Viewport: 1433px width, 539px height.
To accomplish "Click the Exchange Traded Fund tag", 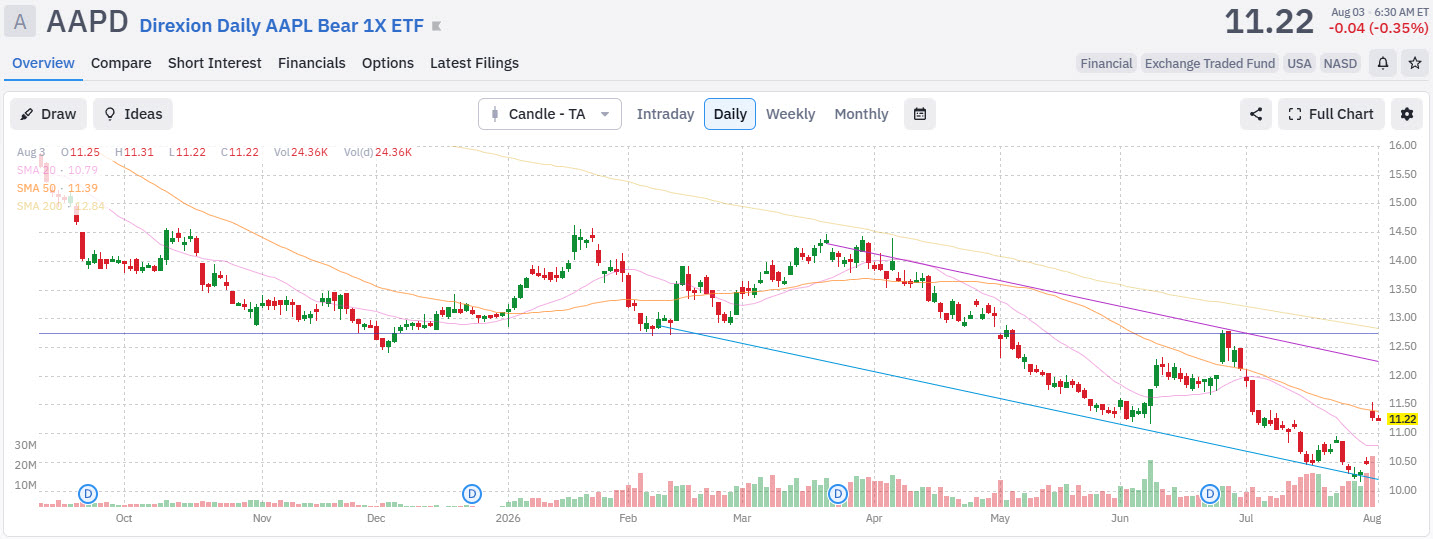I will pyautogui.click(x=1210, y=63).
